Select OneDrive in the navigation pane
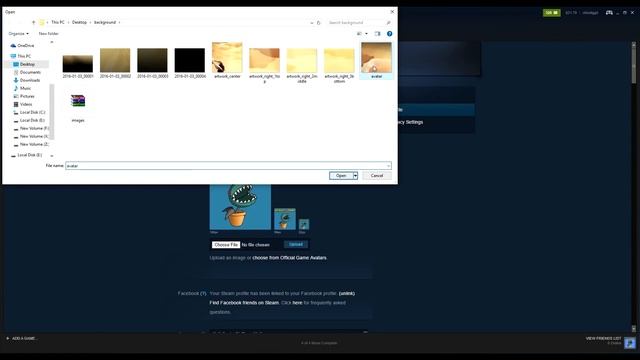Image resolution: width=640 pixels, height=360 pixels. point(25,46)
